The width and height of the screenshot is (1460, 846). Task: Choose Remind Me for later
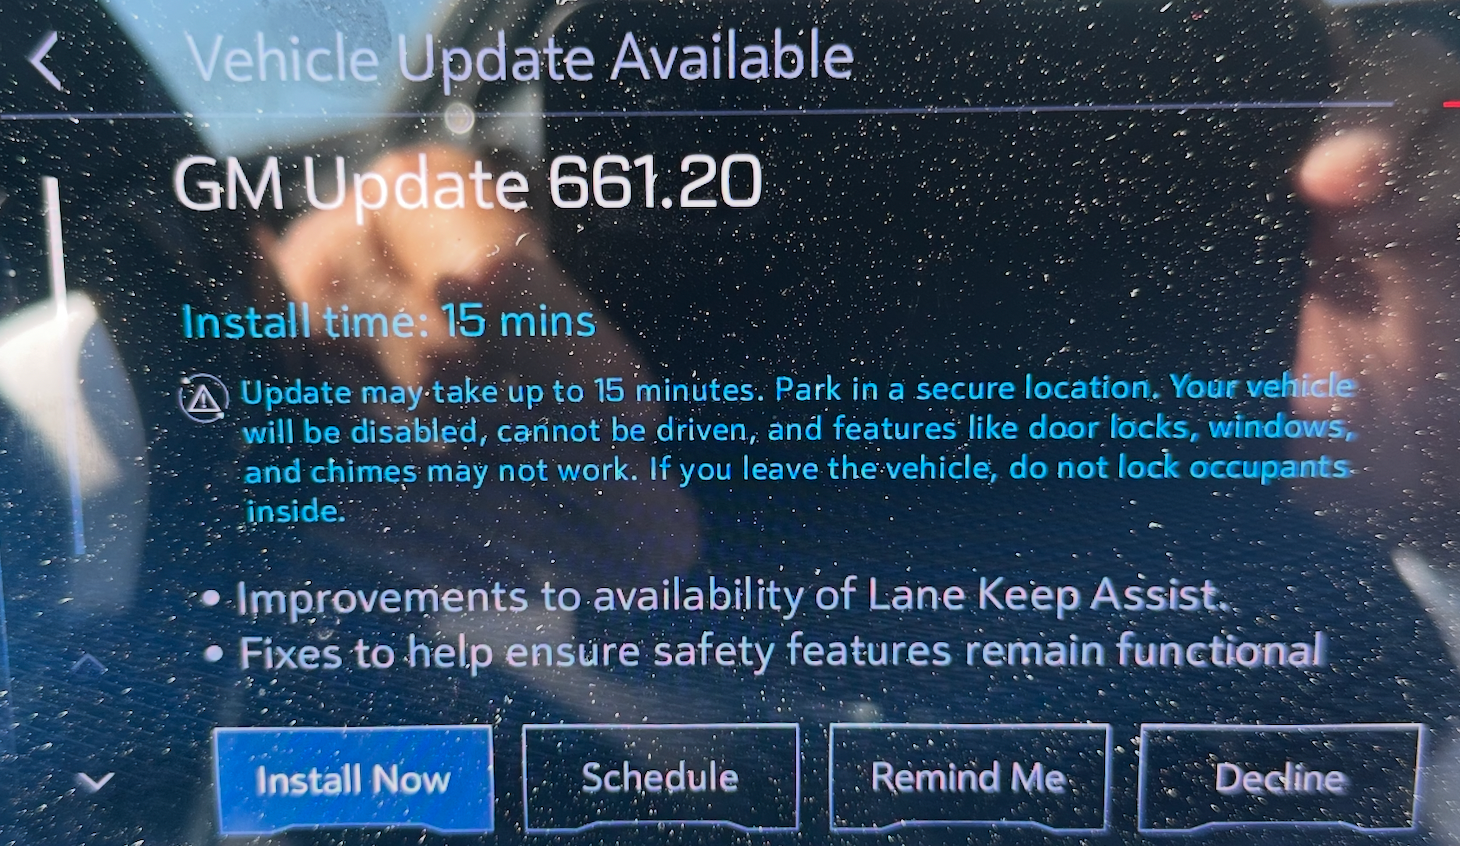click(969, 777)
